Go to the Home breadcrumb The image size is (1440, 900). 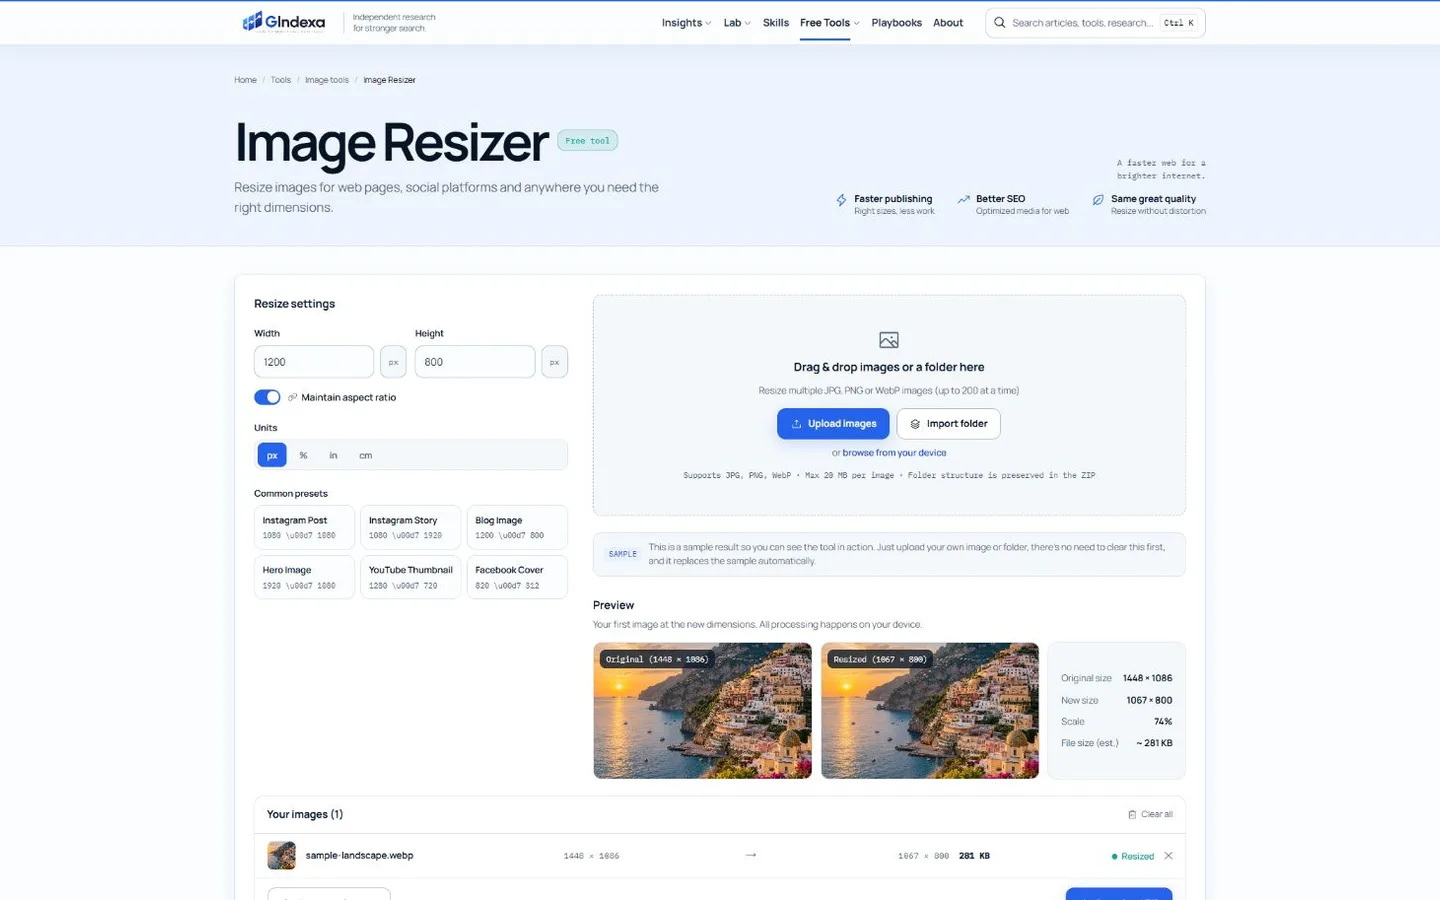(x=245, y=80)
